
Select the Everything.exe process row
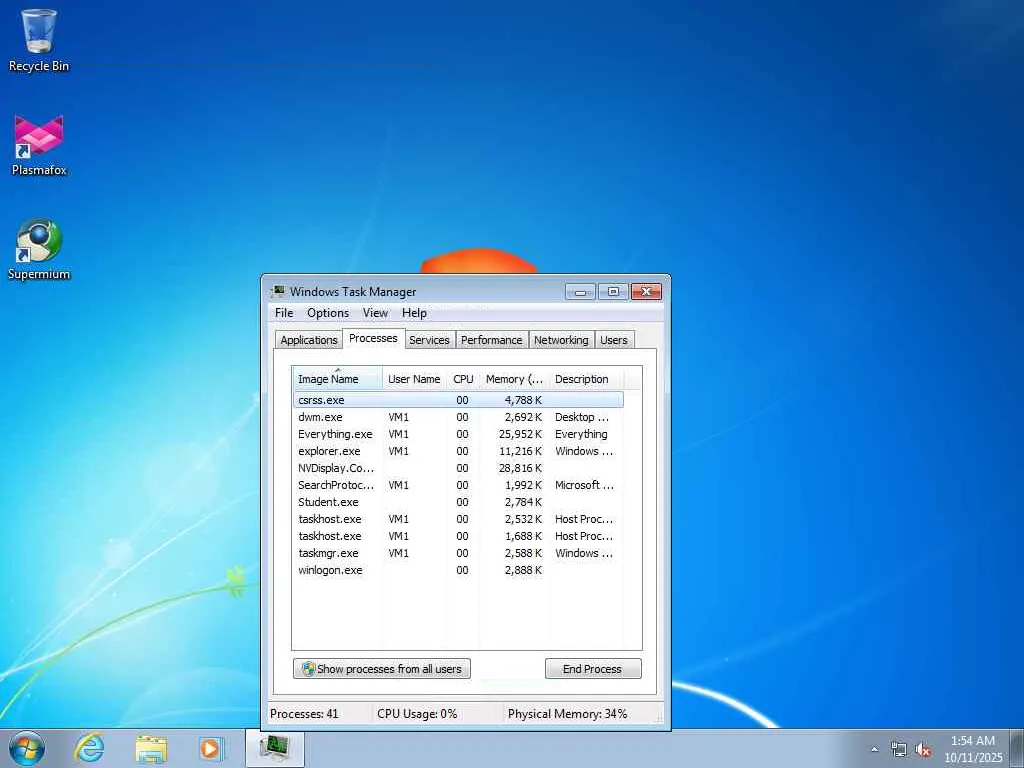pyautogui.click(x=458, y=434)
